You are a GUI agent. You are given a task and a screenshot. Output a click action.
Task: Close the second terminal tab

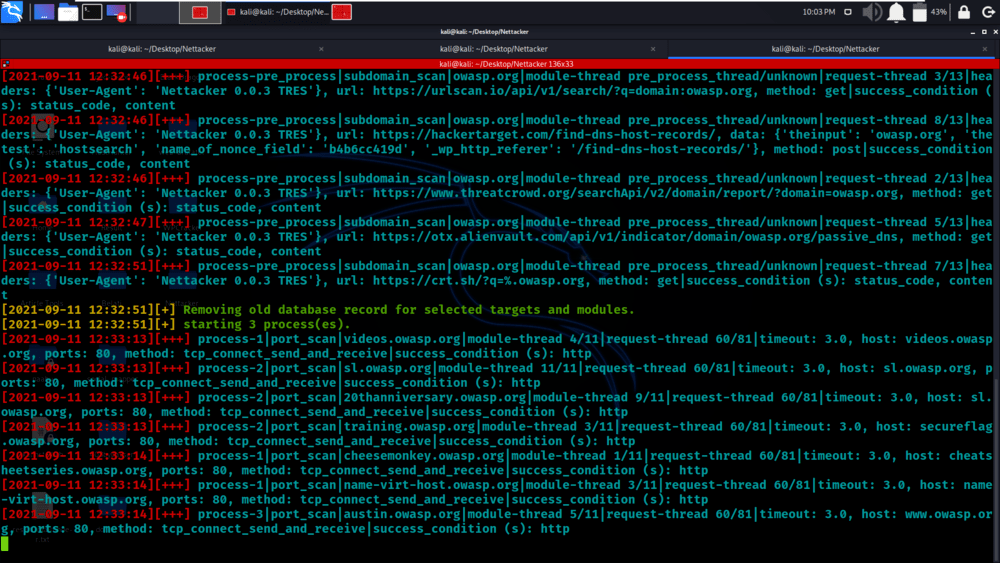click(653, 49)
